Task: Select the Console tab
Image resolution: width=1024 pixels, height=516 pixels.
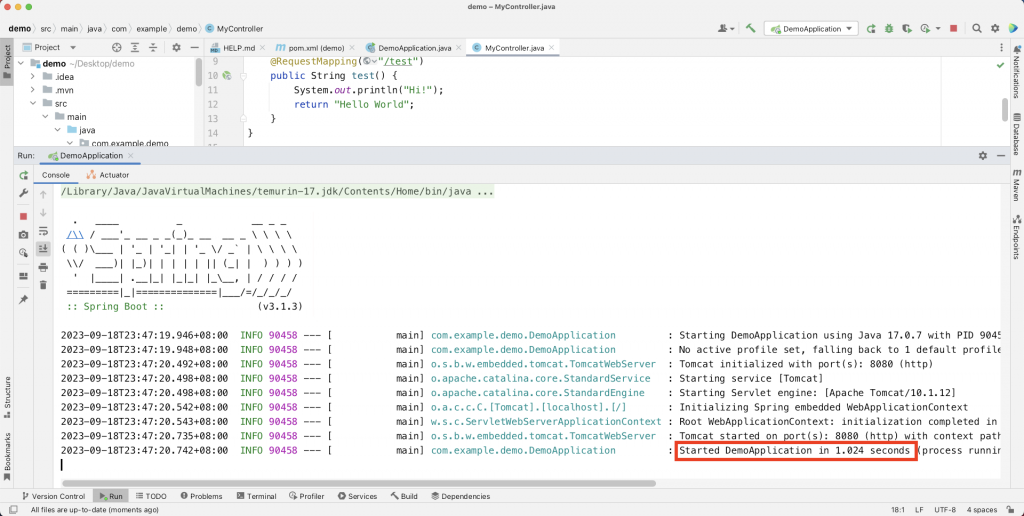Action: [x=56, y=175]
